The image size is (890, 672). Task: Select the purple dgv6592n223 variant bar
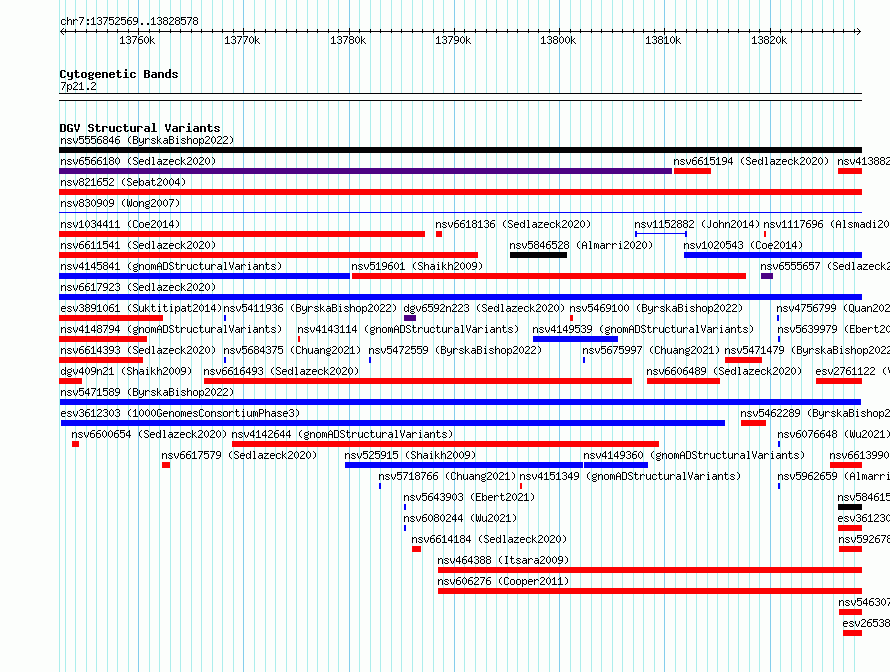point(410,318)
